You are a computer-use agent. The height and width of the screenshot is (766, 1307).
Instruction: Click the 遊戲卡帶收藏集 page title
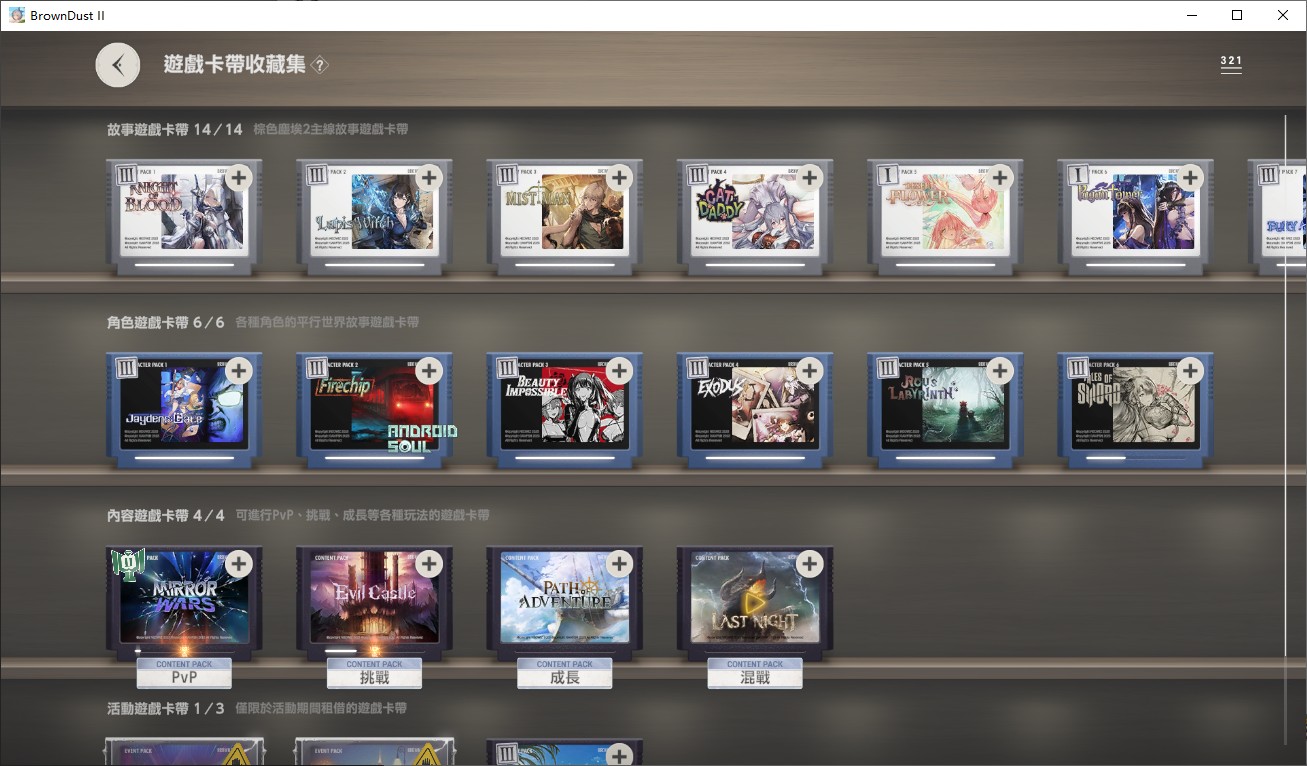click(235, 65)
